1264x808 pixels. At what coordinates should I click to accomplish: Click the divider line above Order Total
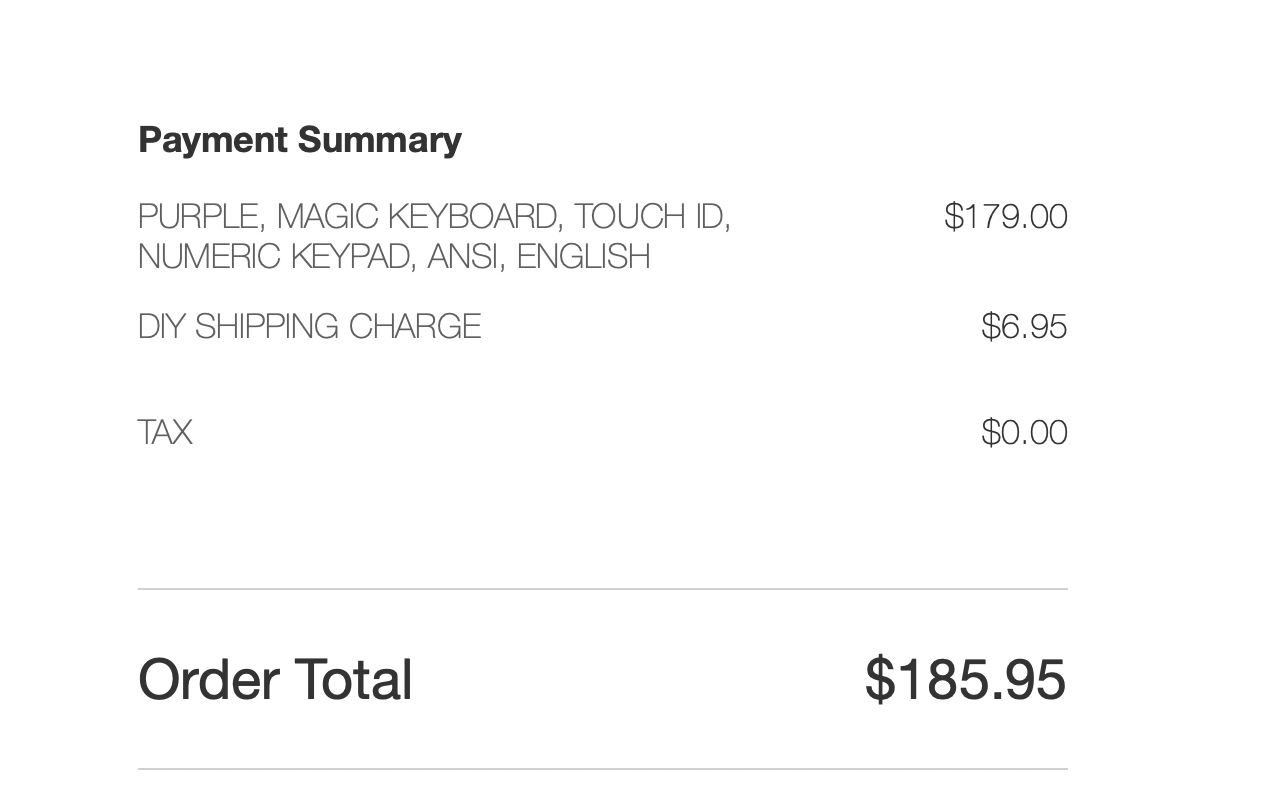pos(602,589)
